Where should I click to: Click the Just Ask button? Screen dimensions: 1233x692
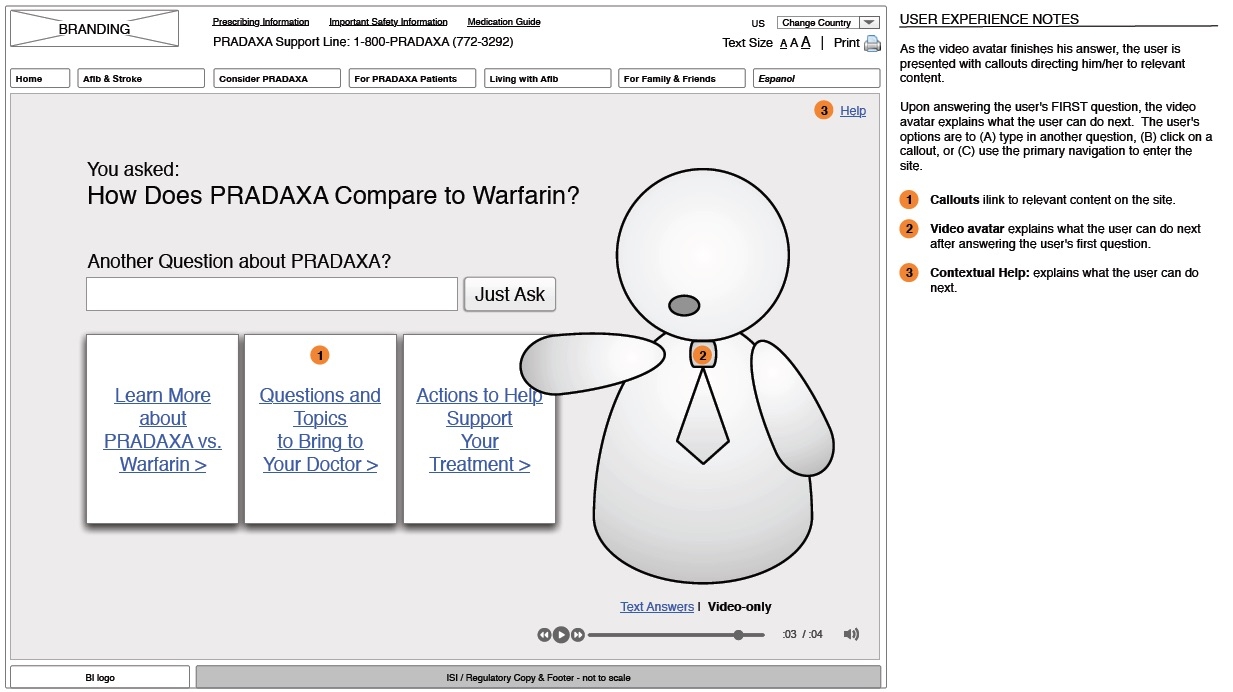(x=510, y=293)
